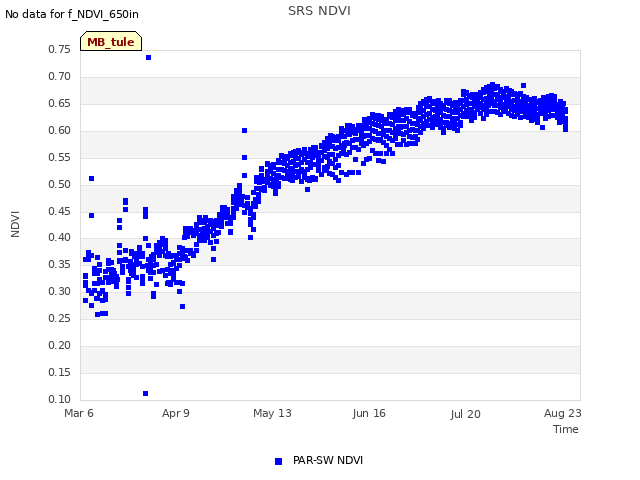Click the 0.40 y-axis tick label
The height and width of the screenshot is (480, 640).
click(60, 237)
